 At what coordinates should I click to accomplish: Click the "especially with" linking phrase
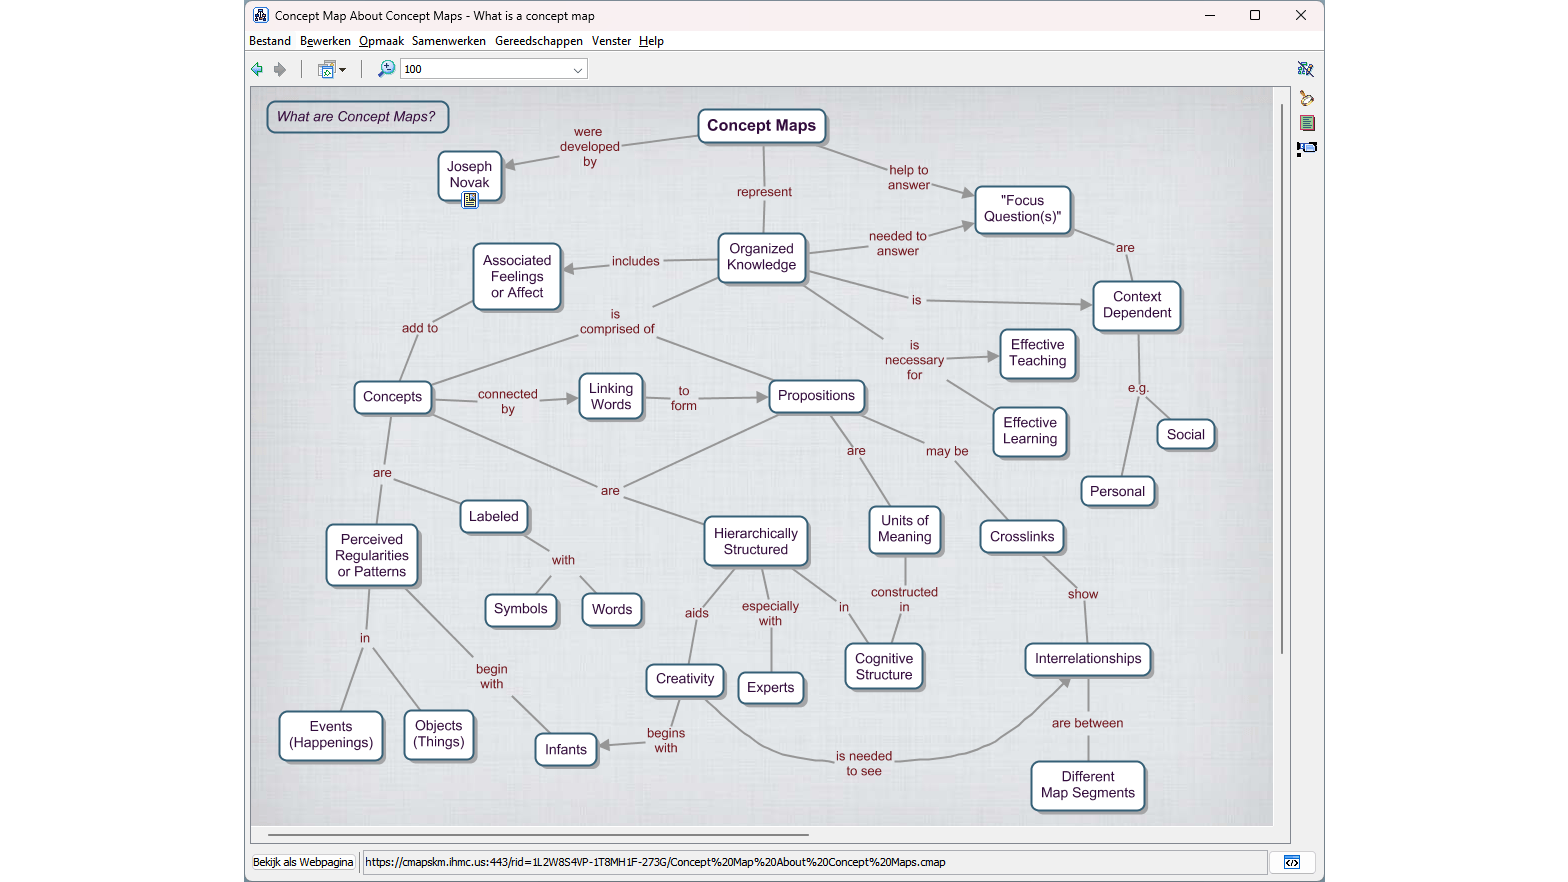770,614
